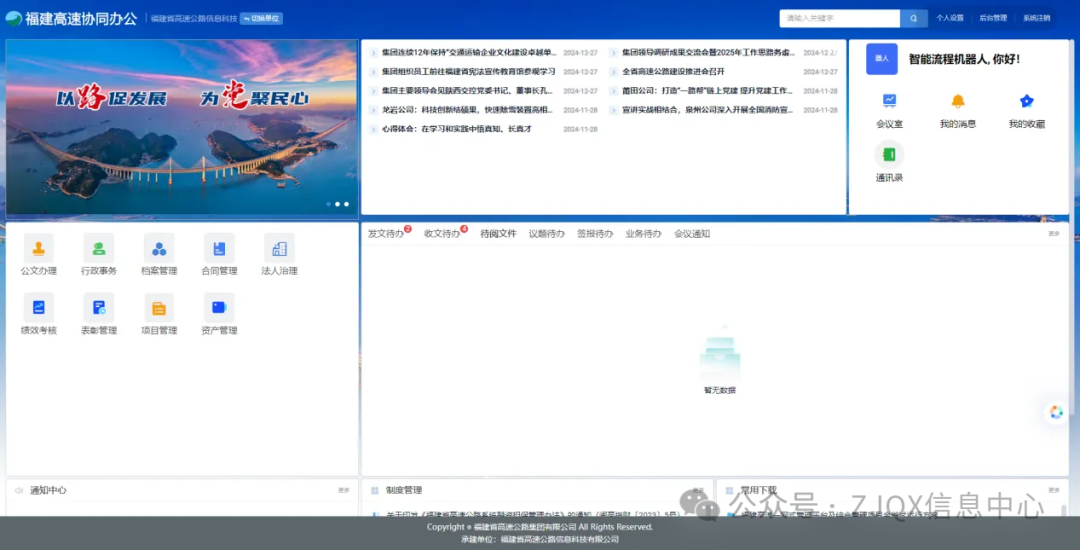The width and height of the screenshot is (1080, 550).
Task: Select the last banner carousel dot
Action: (347, 204)
